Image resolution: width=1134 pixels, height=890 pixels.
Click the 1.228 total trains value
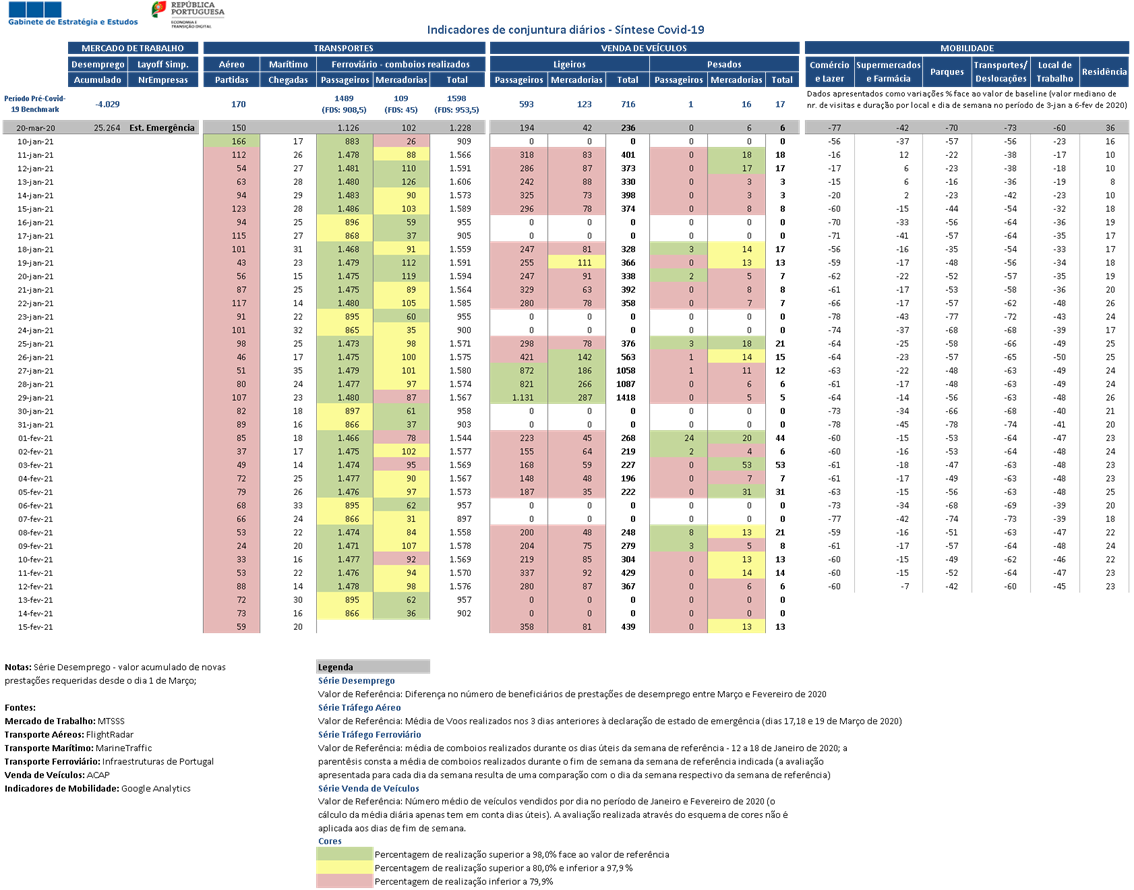pos(460,128)
